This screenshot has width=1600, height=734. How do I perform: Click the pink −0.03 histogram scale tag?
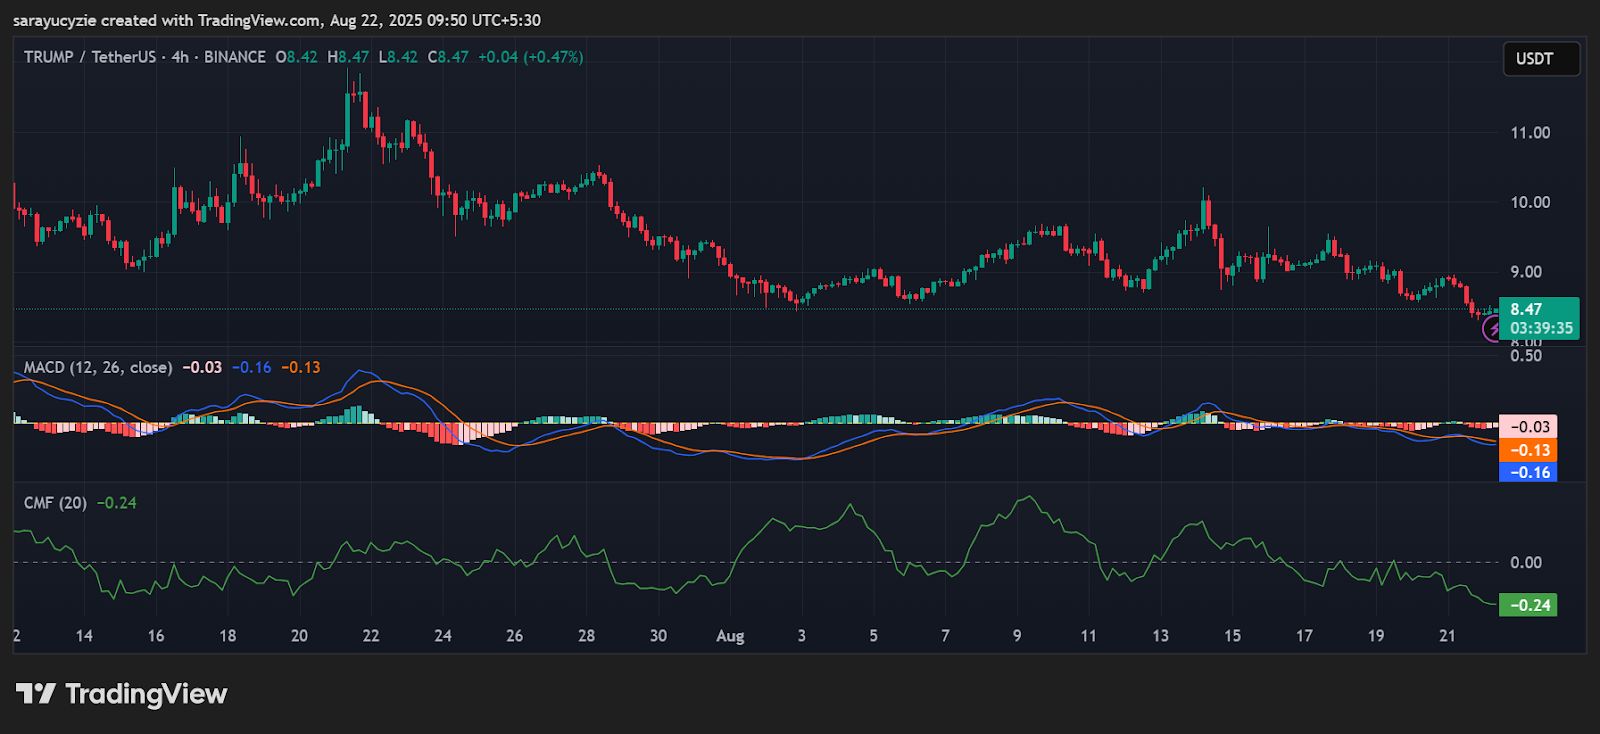click(1528, 427)
